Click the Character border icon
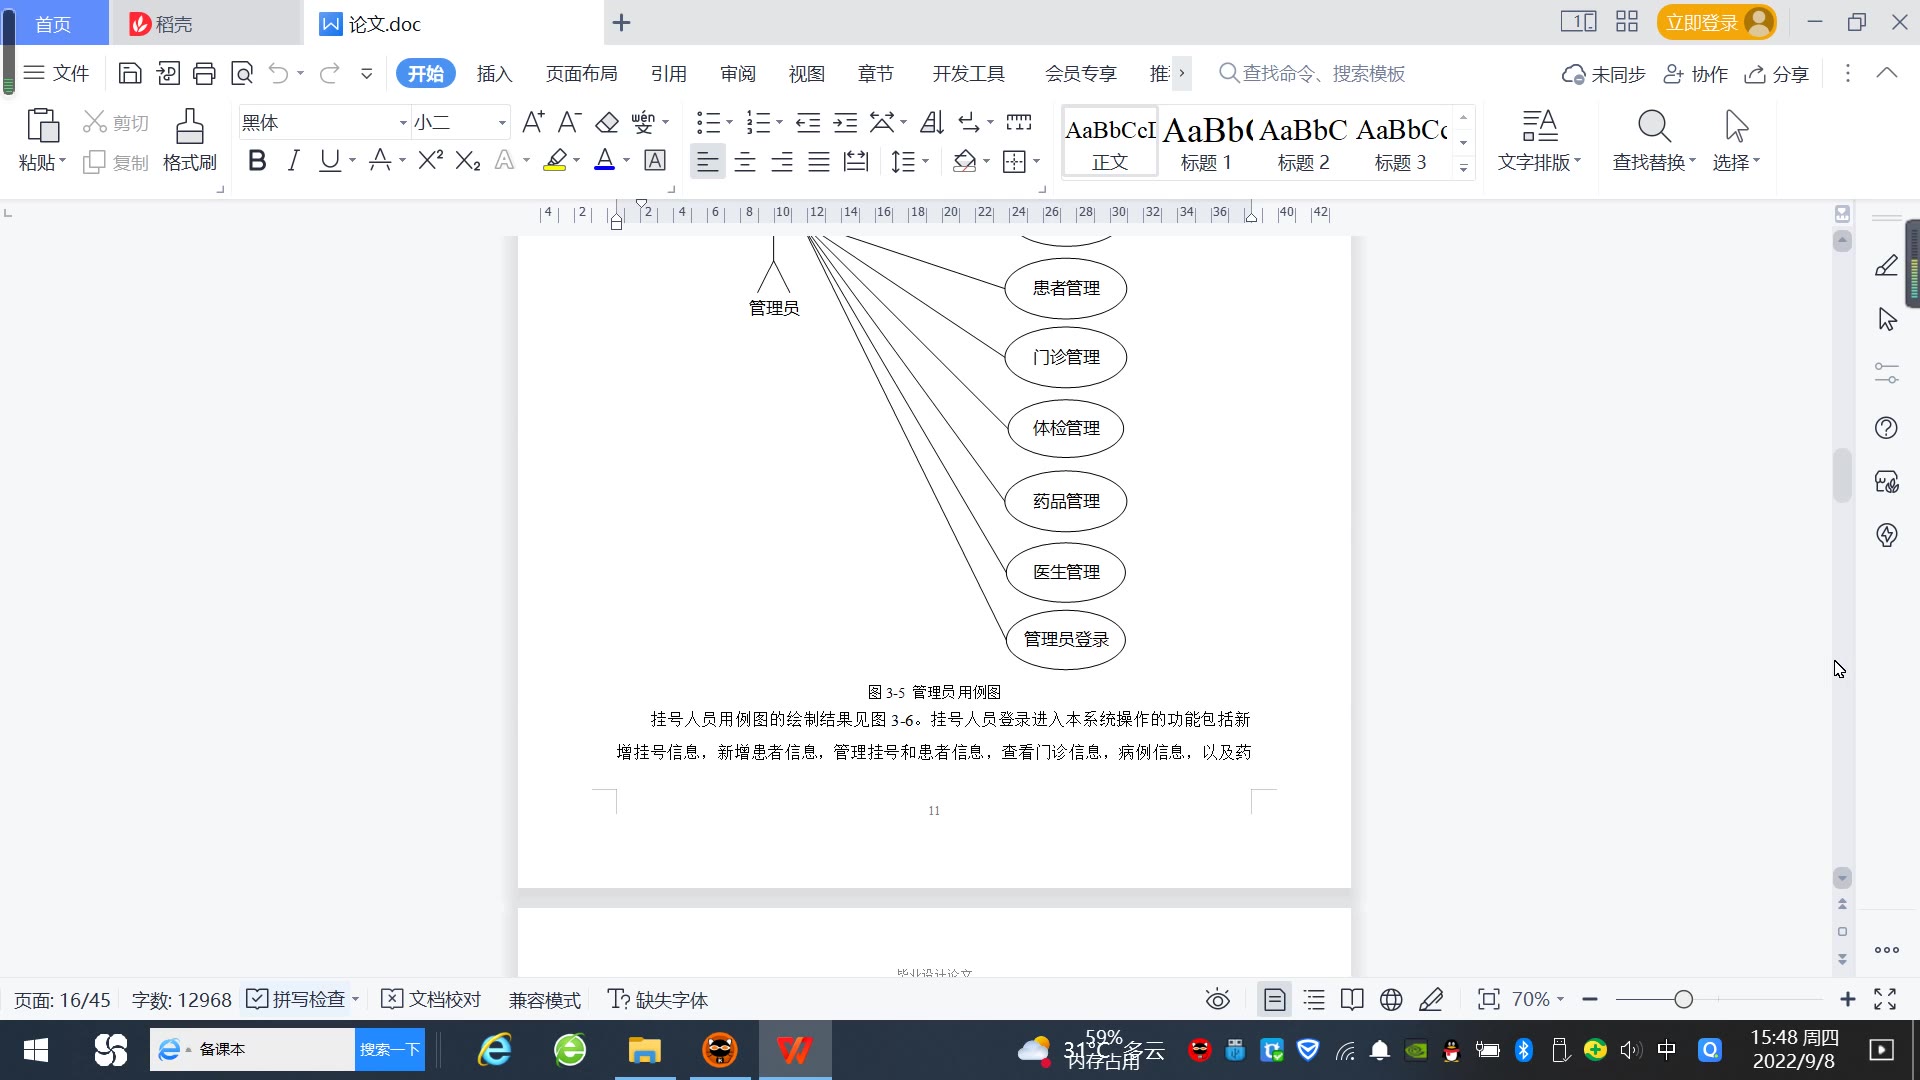This screenshot has width=1920, height=1080. coord(655,160)
